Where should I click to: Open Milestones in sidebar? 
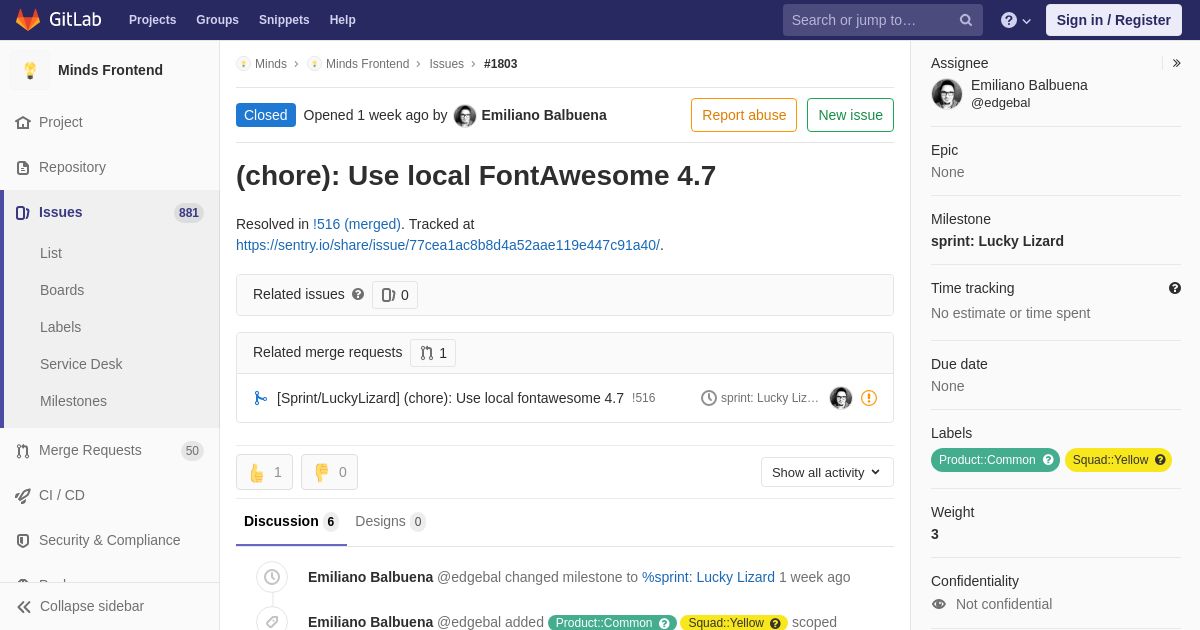[73, 401]
